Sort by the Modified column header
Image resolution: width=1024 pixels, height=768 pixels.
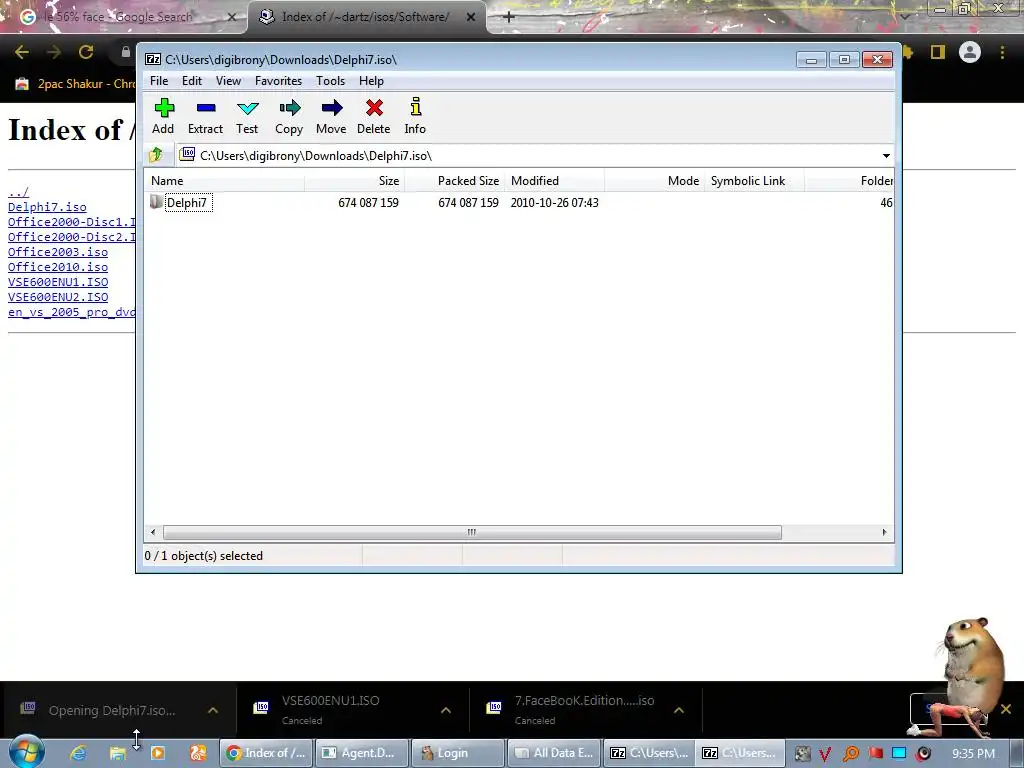(x=555, y=181)
